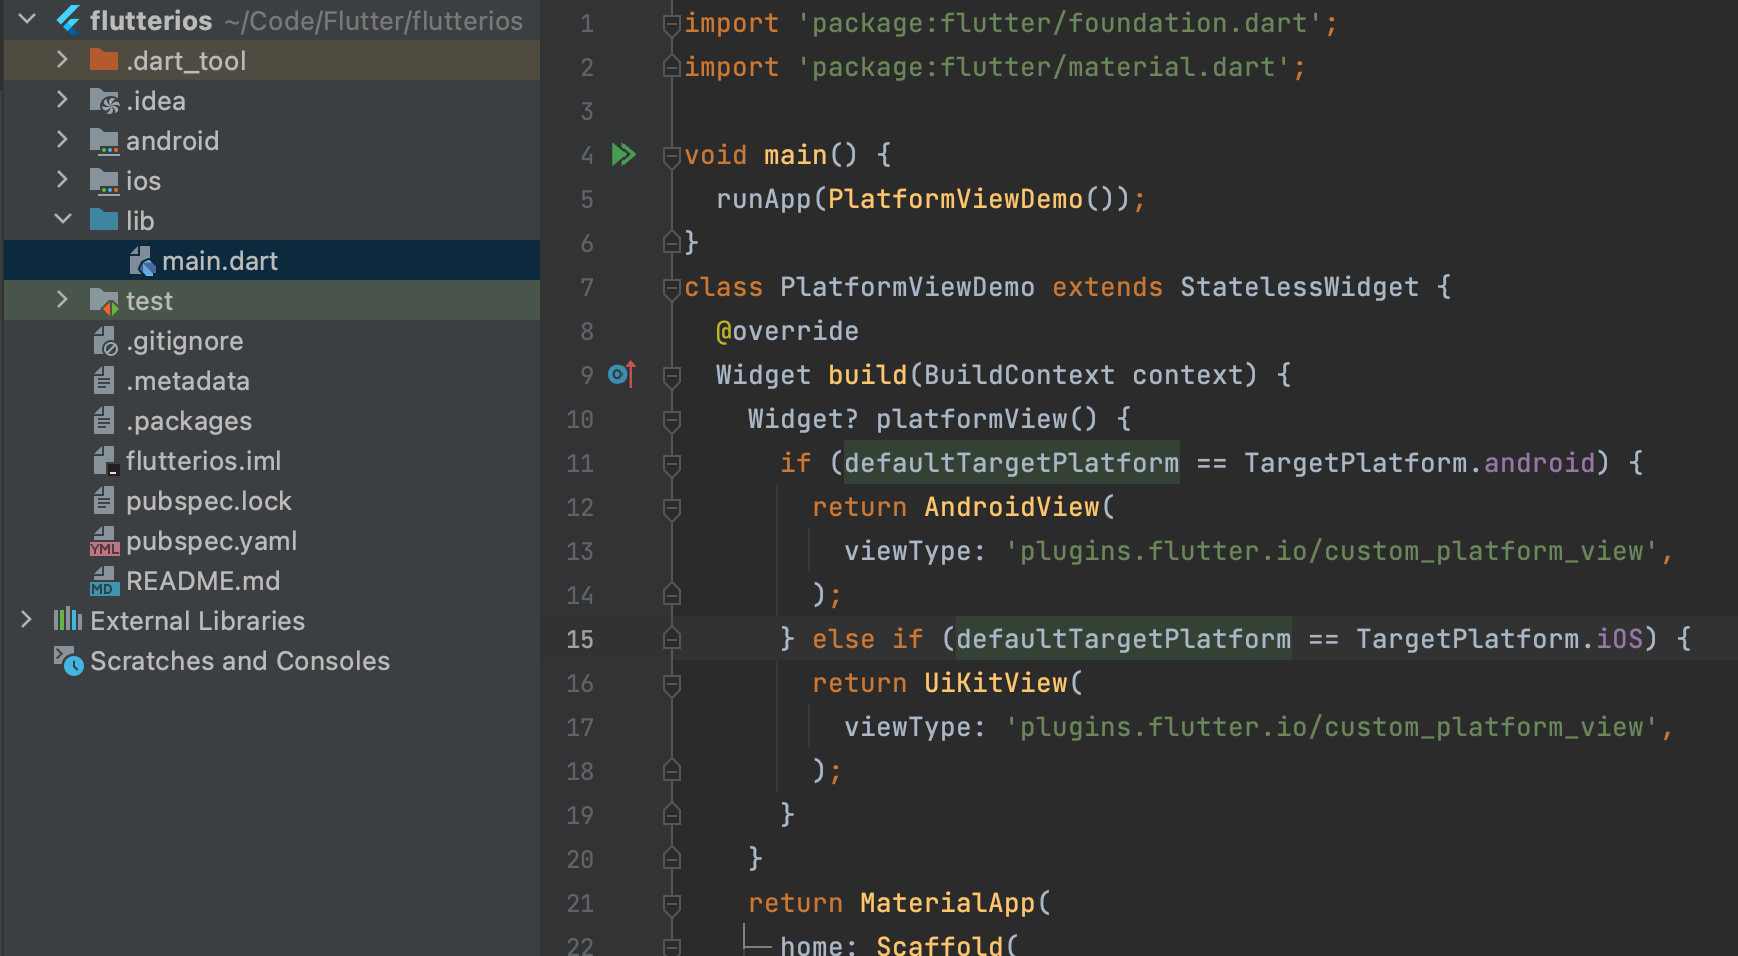
Task: Click the .idea folder icon
Action: click(x=104, y=100)
